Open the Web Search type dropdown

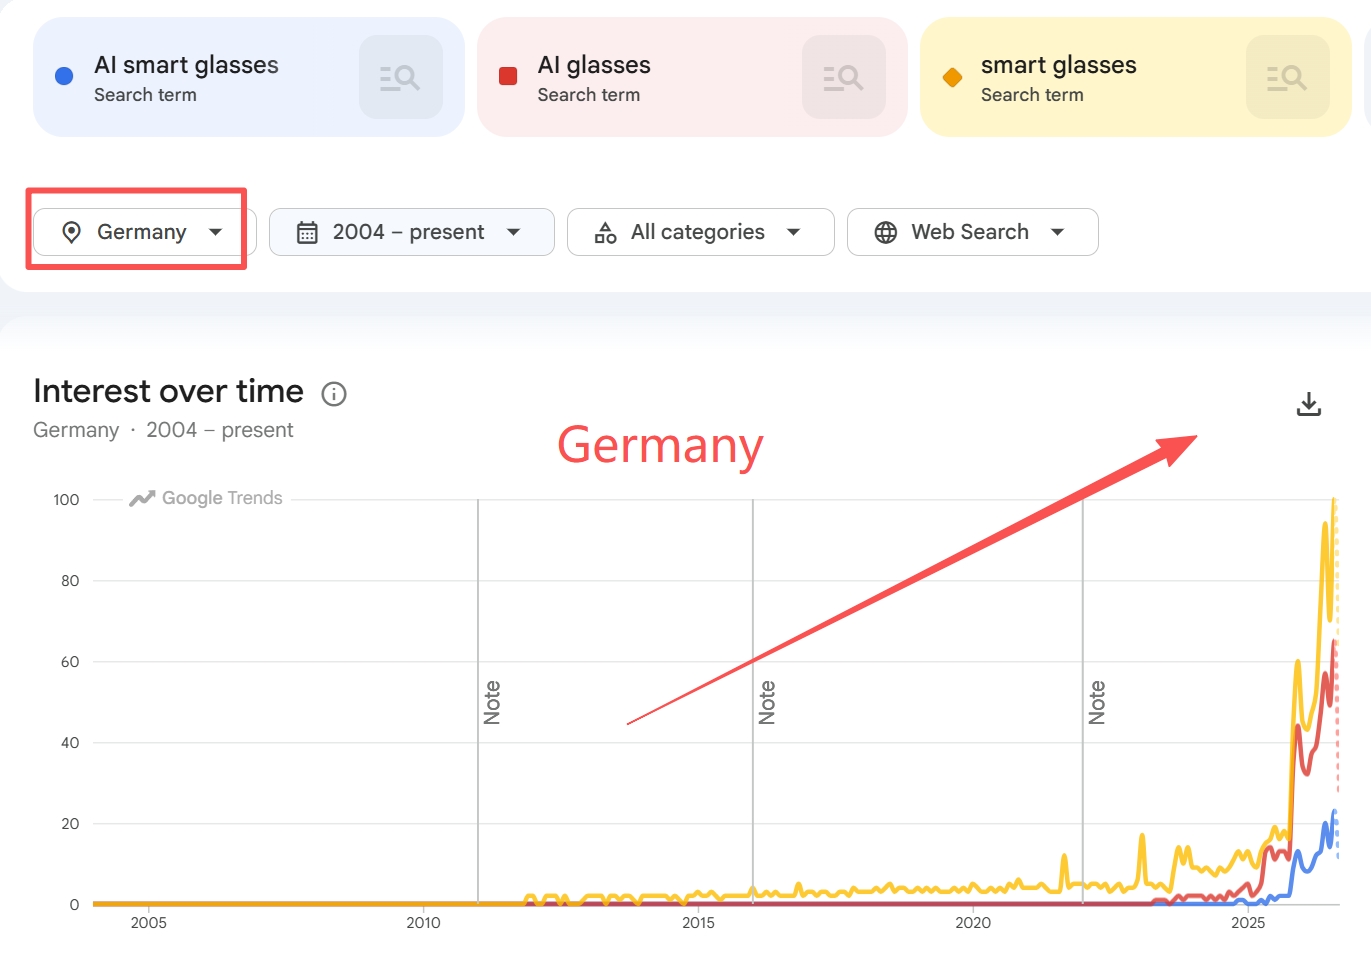coord(973,232)
